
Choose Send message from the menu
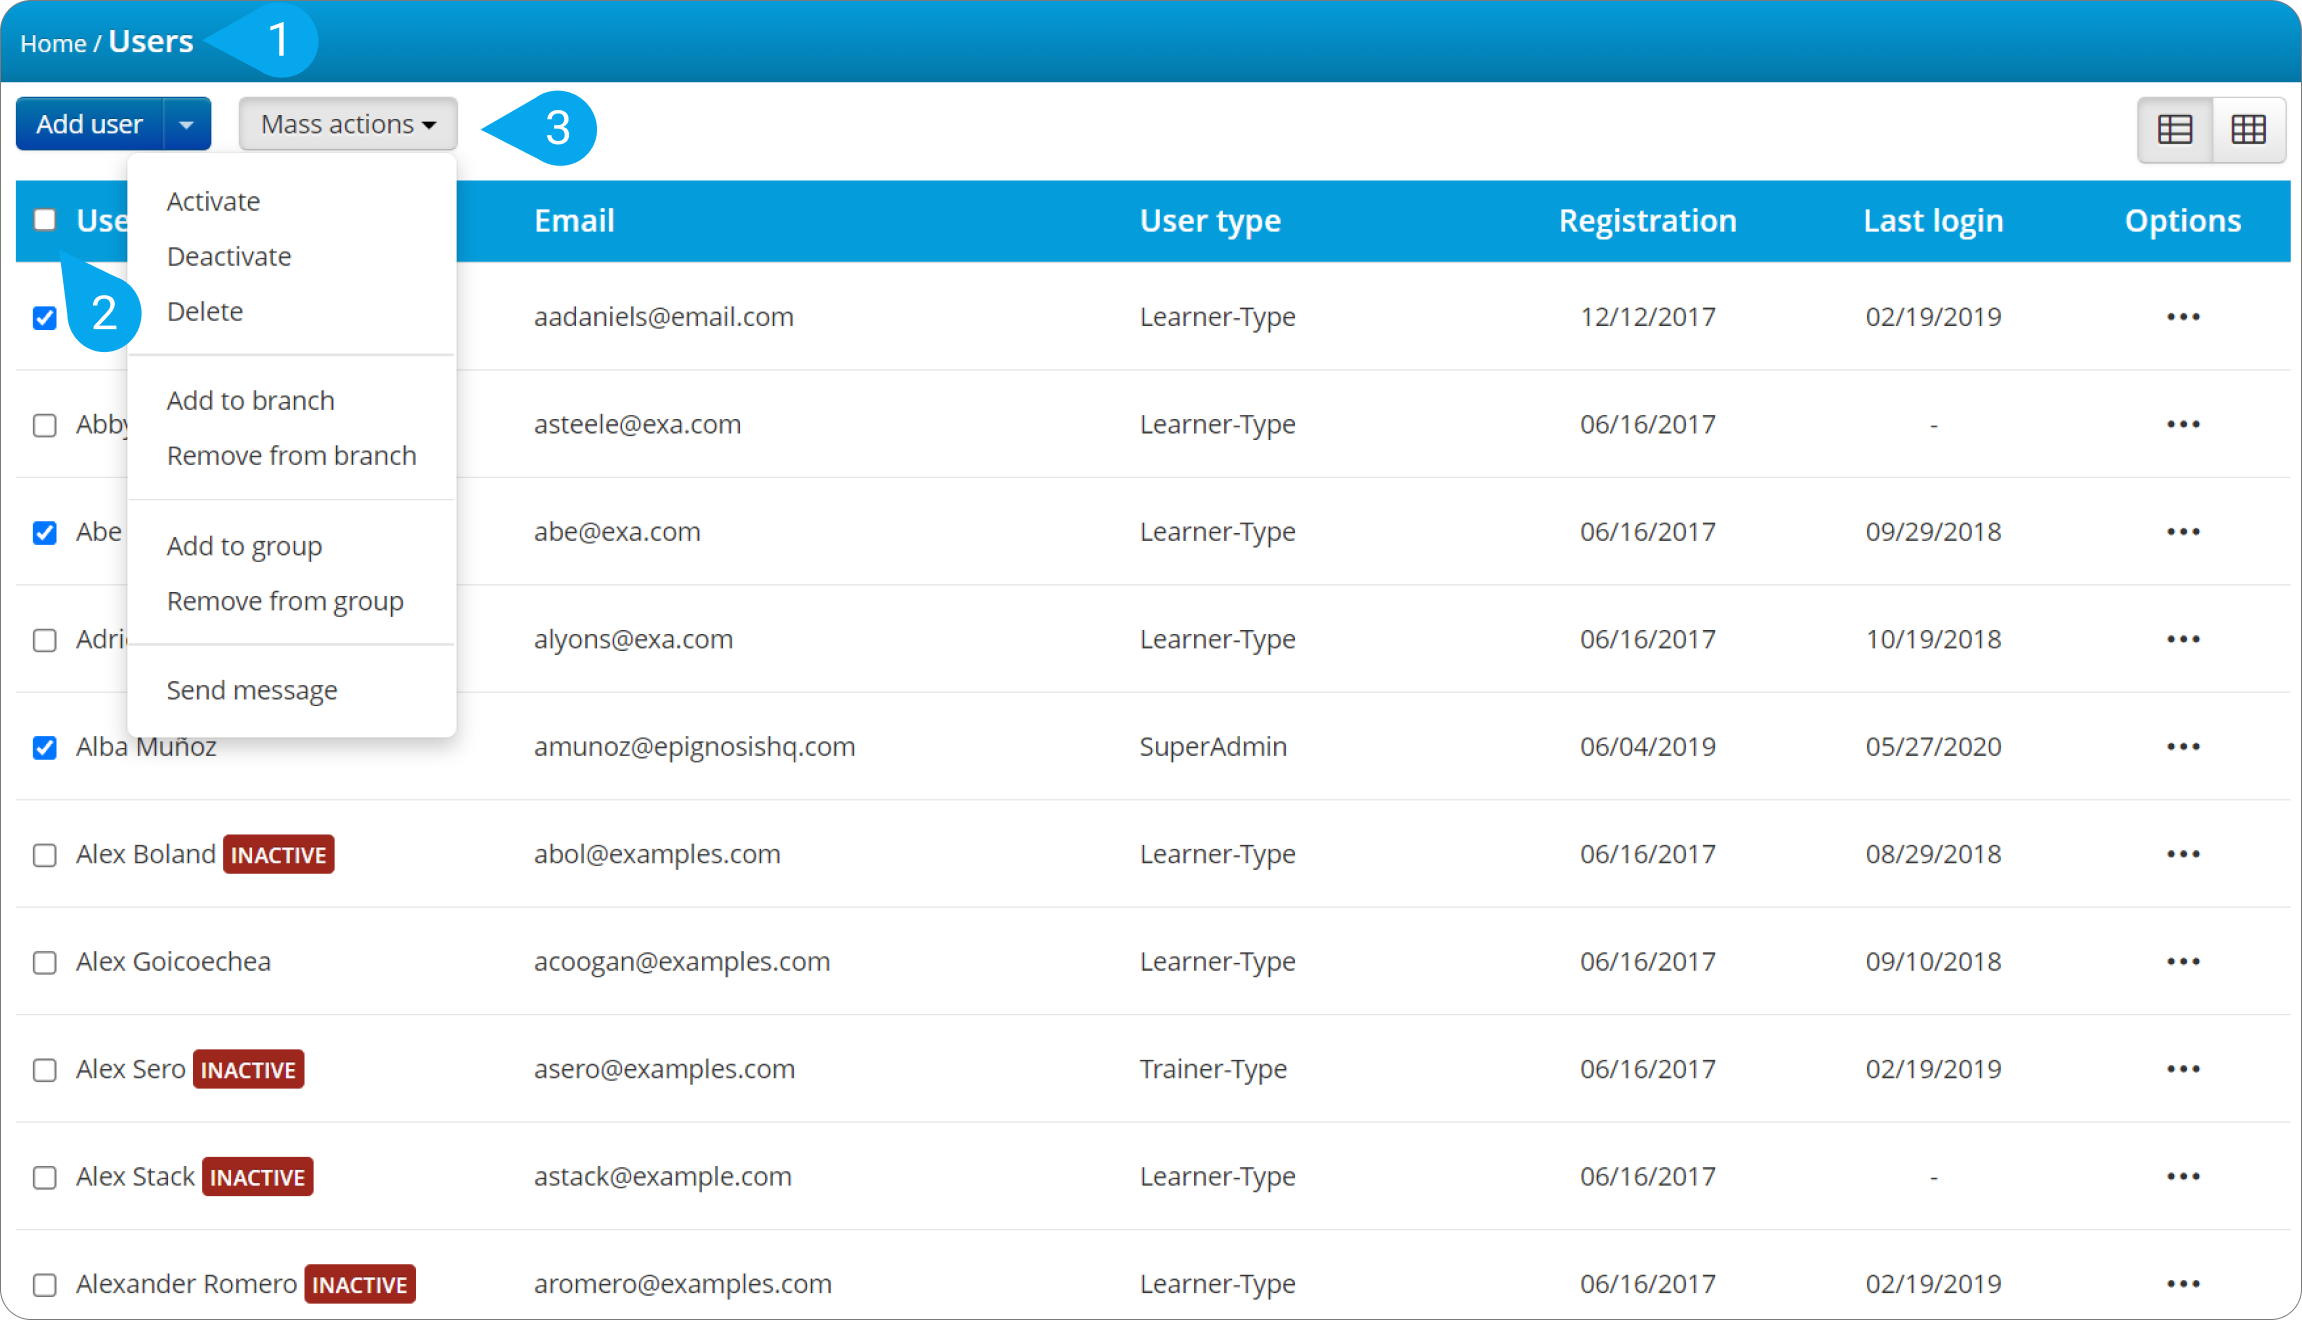click(x=252, y=690)
